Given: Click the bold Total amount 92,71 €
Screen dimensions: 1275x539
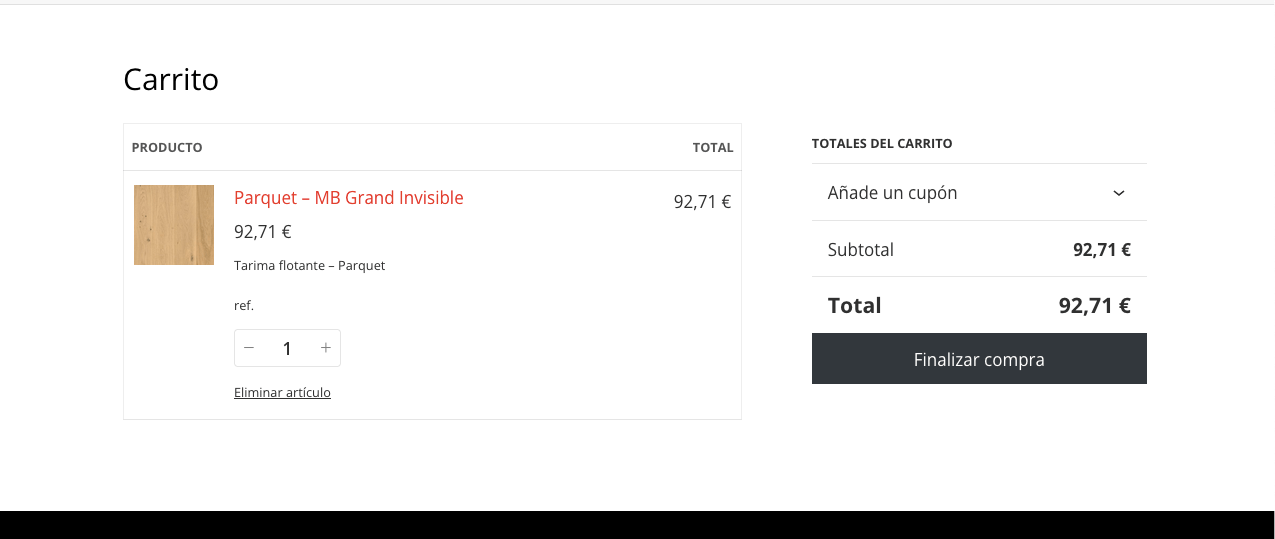Looking at the screenshot, I should [1095, 306].
